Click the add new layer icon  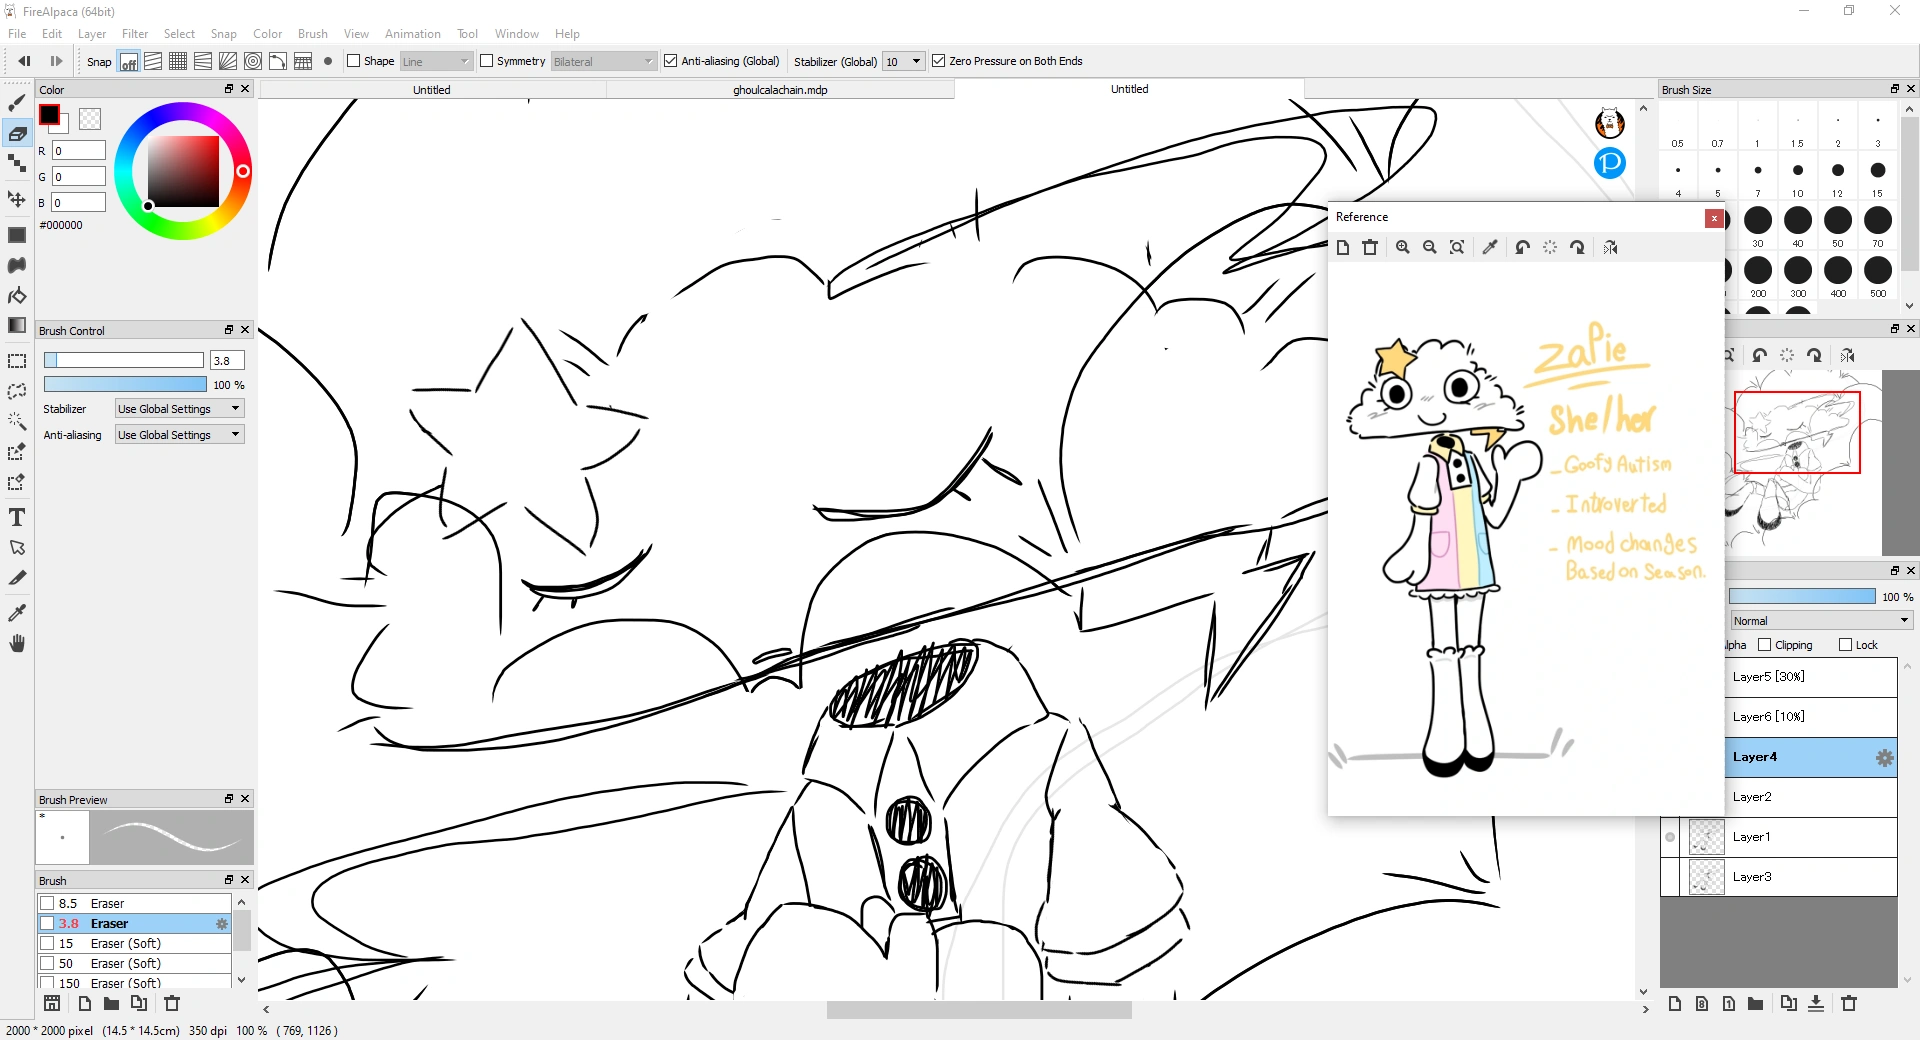[1674, 1004]
